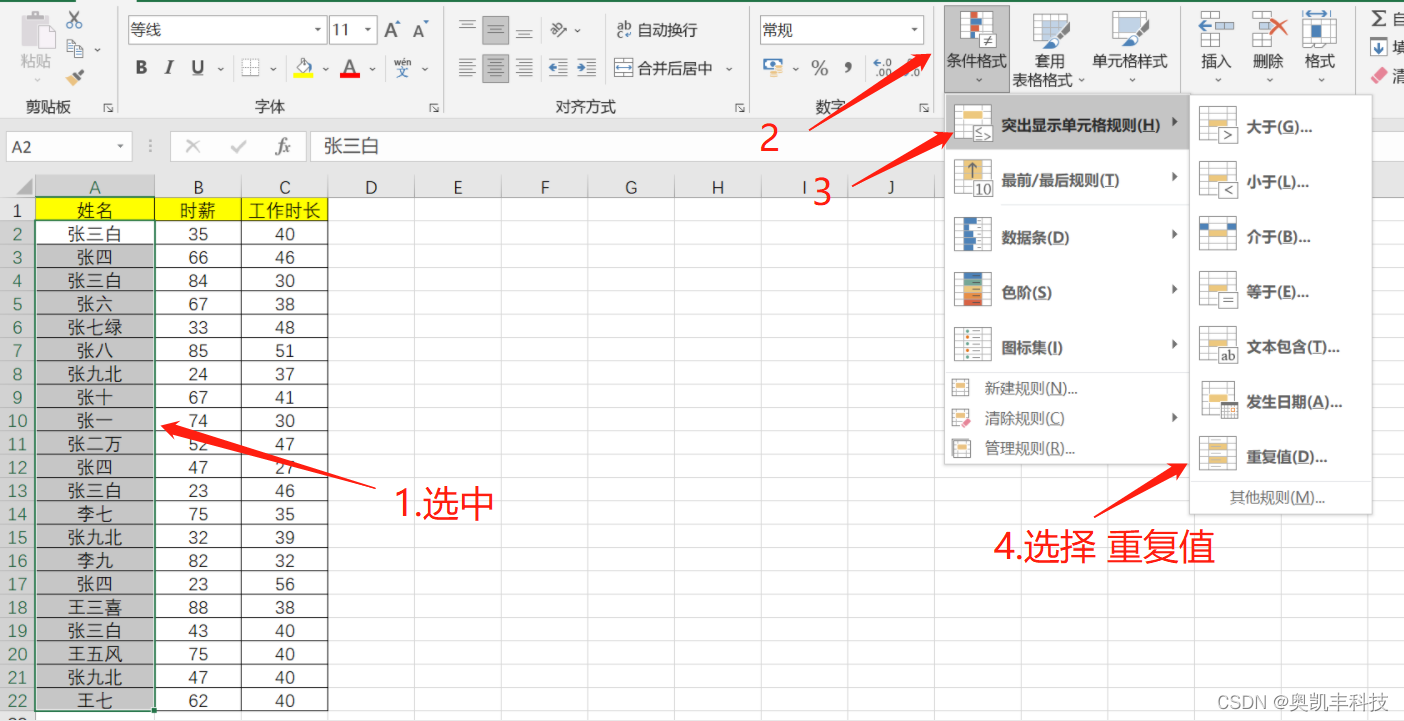
Task: Open the underline style dropdown arrow
Action: point(220,69)
